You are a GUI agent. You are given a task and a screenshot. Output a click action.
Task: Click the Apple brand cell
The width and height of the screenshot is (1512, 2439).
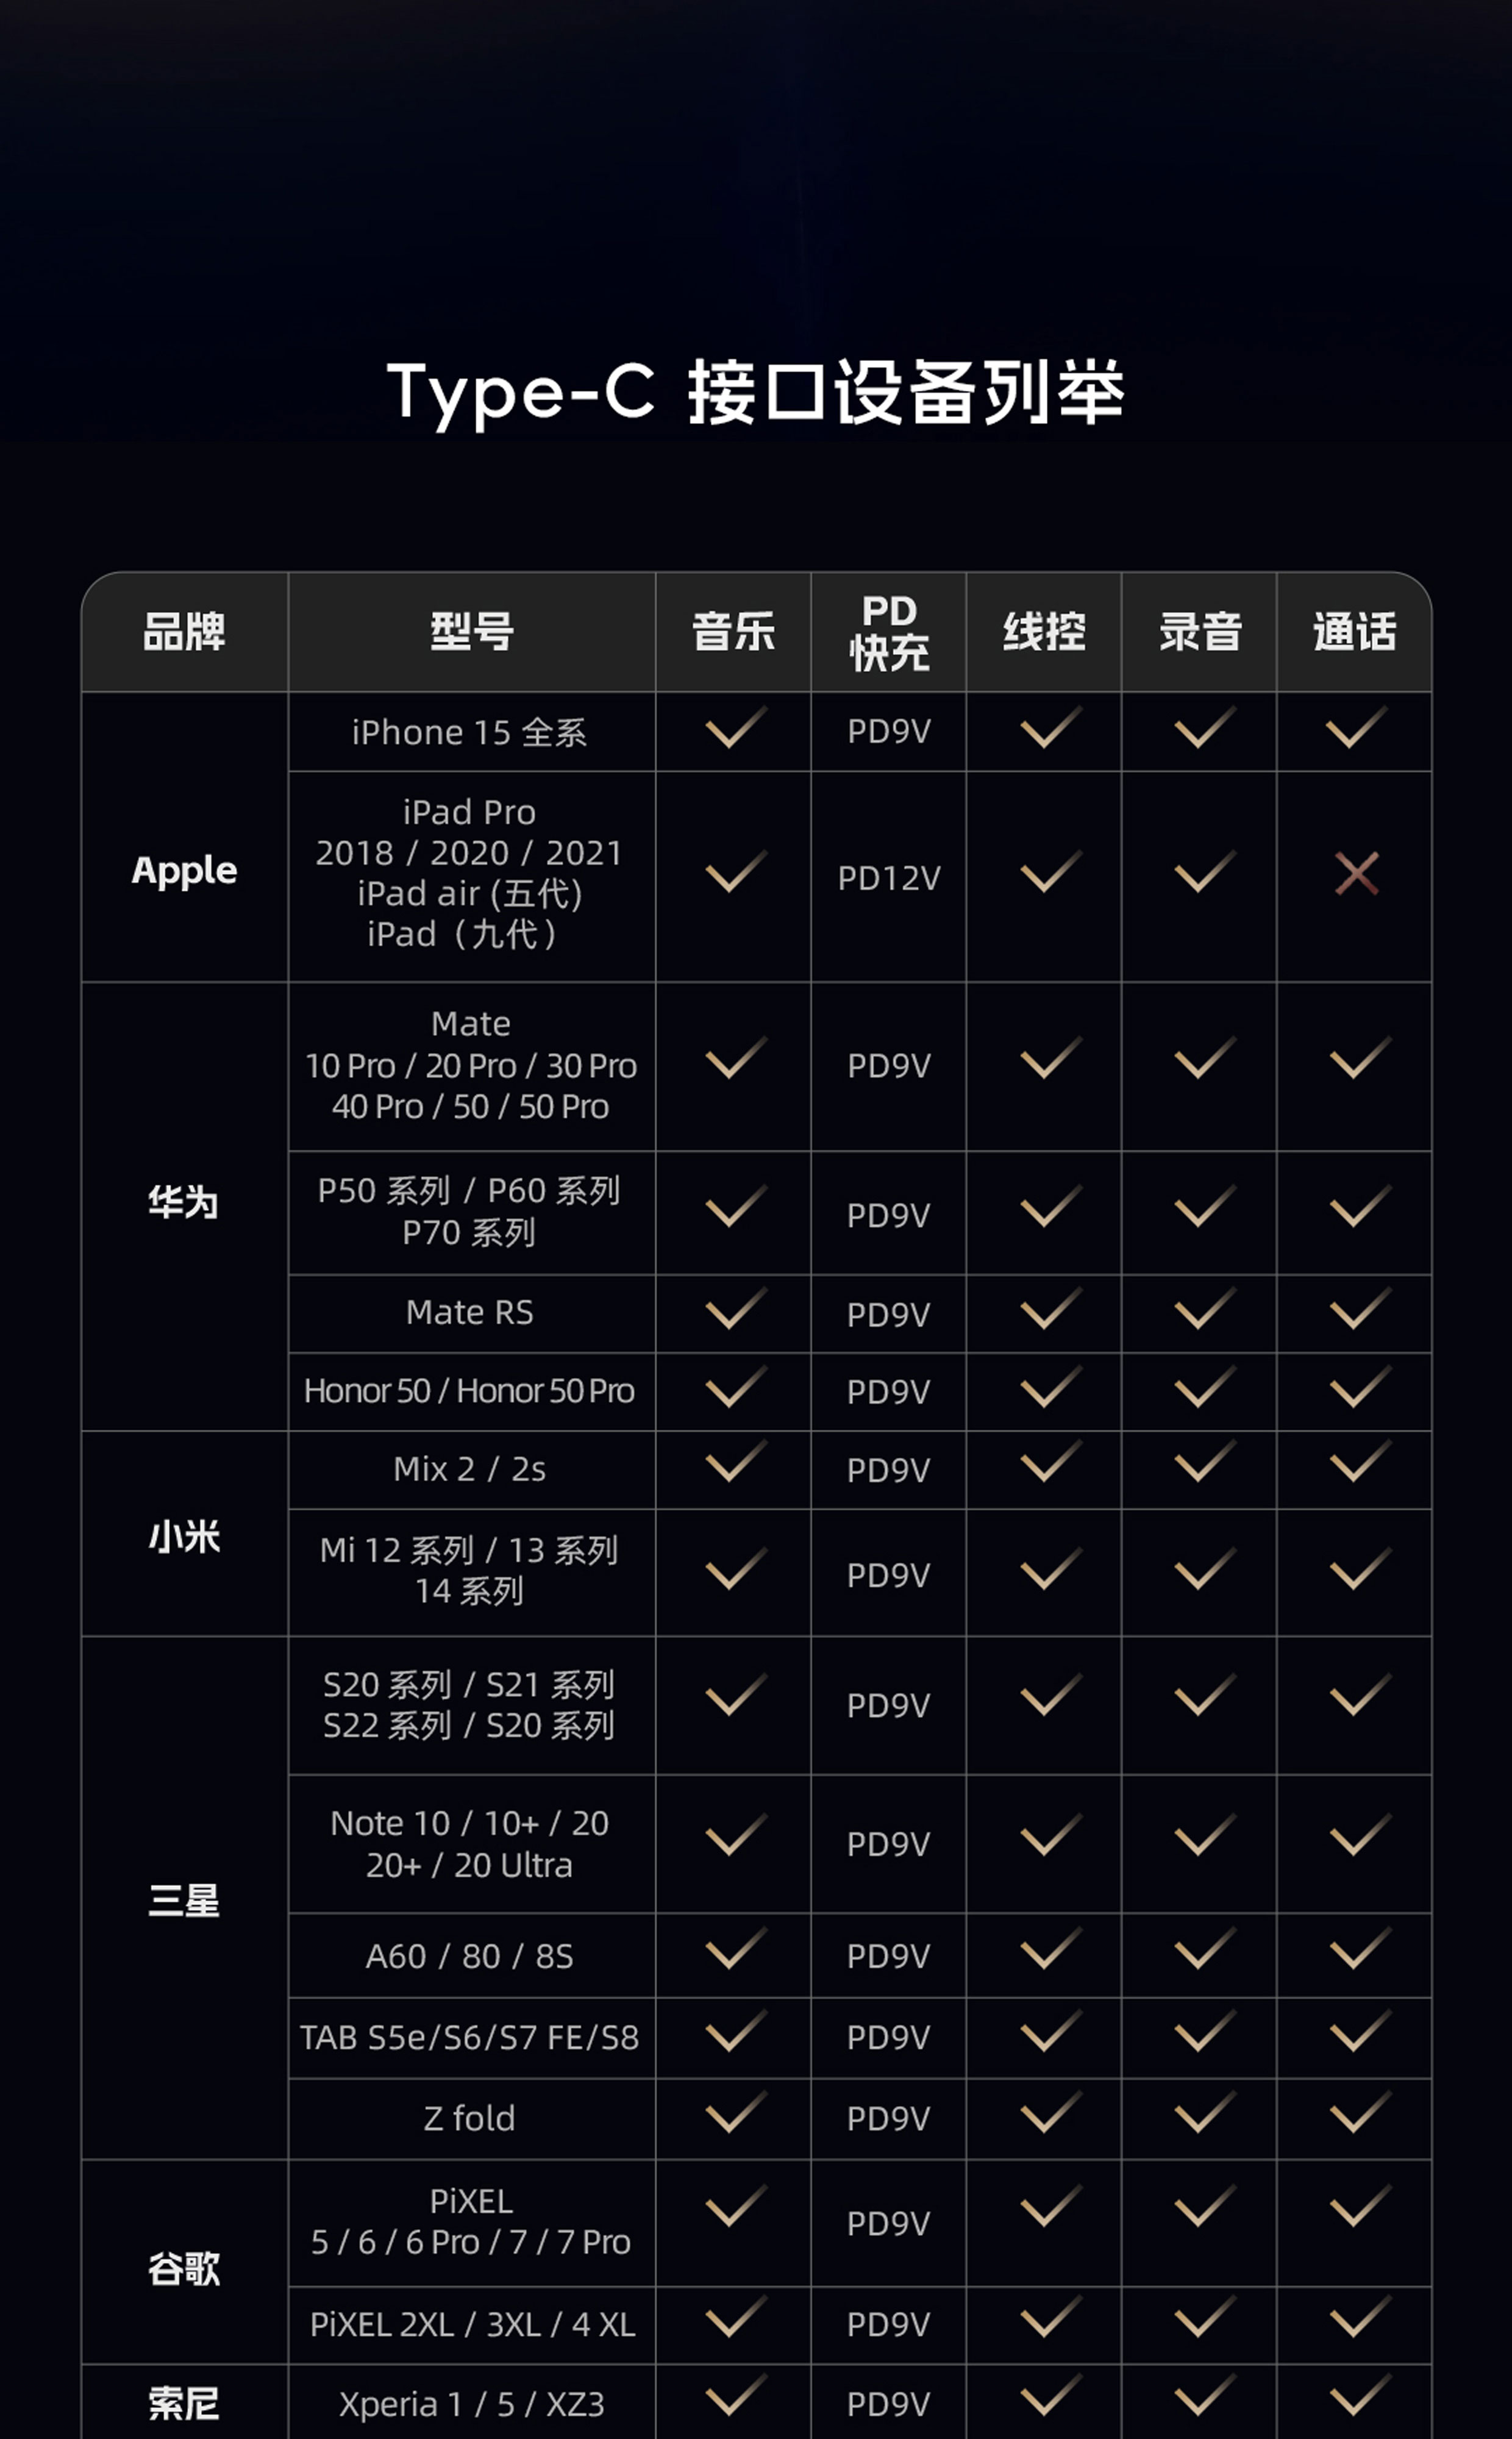point(184,870)
